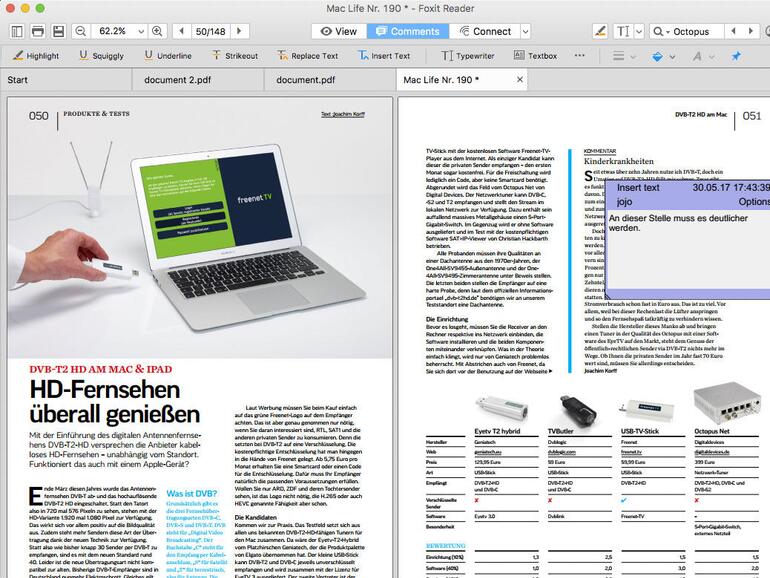Select the Strikeout annotation tool
Image resolution: width=770 pixels, height=578 pixels.
click(x=235, y=55)
